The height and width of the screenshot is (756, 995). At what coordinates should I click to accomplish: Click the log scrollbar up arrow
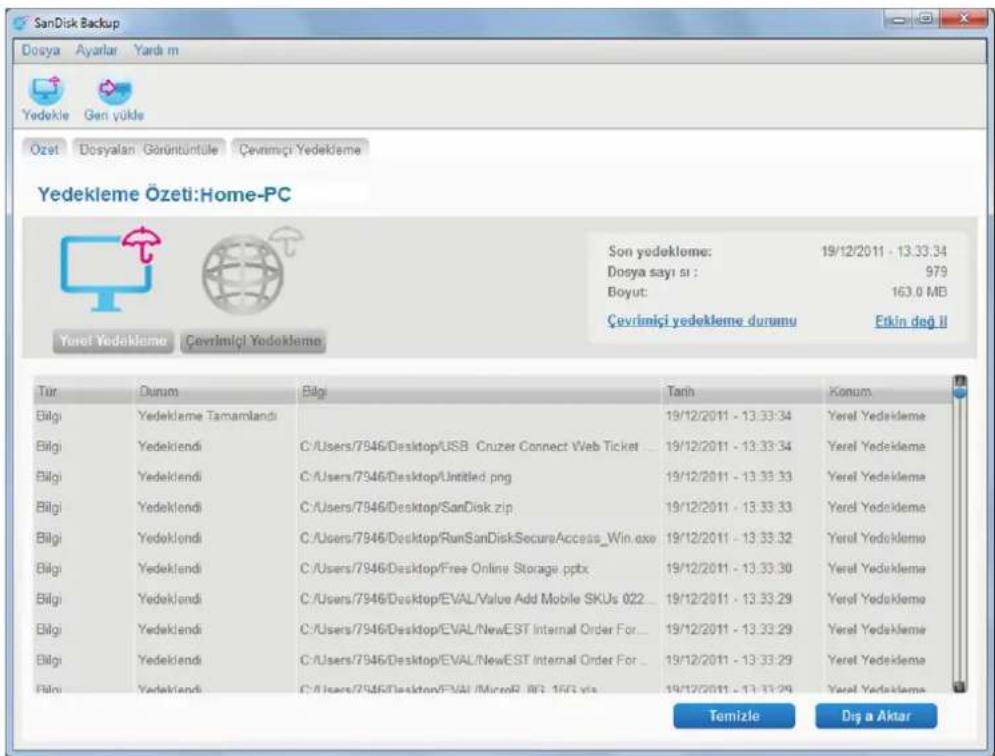pyautogui.click(x=960, y=381)
